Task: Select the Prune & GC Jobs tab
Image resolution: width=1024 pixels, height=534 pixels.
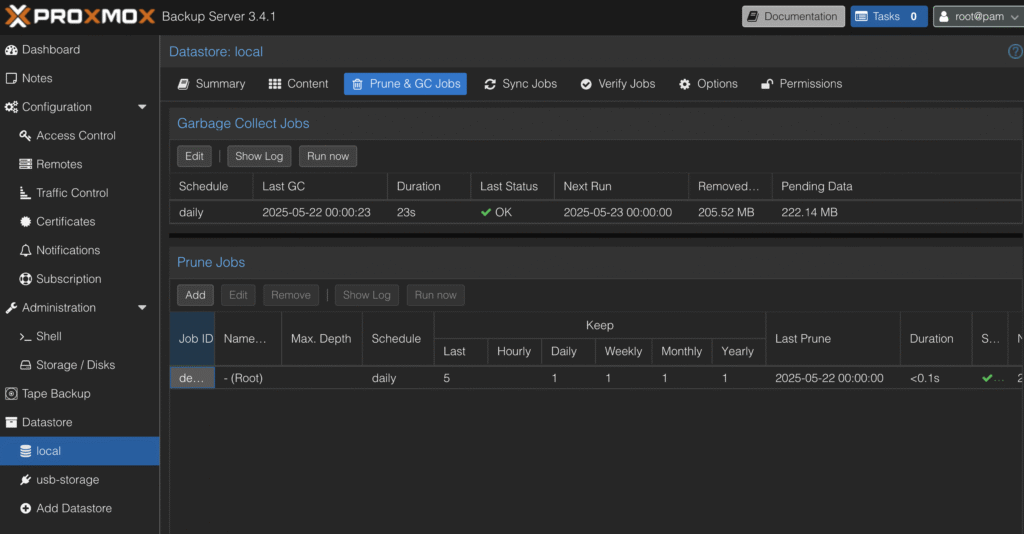Action: (406, 84)
